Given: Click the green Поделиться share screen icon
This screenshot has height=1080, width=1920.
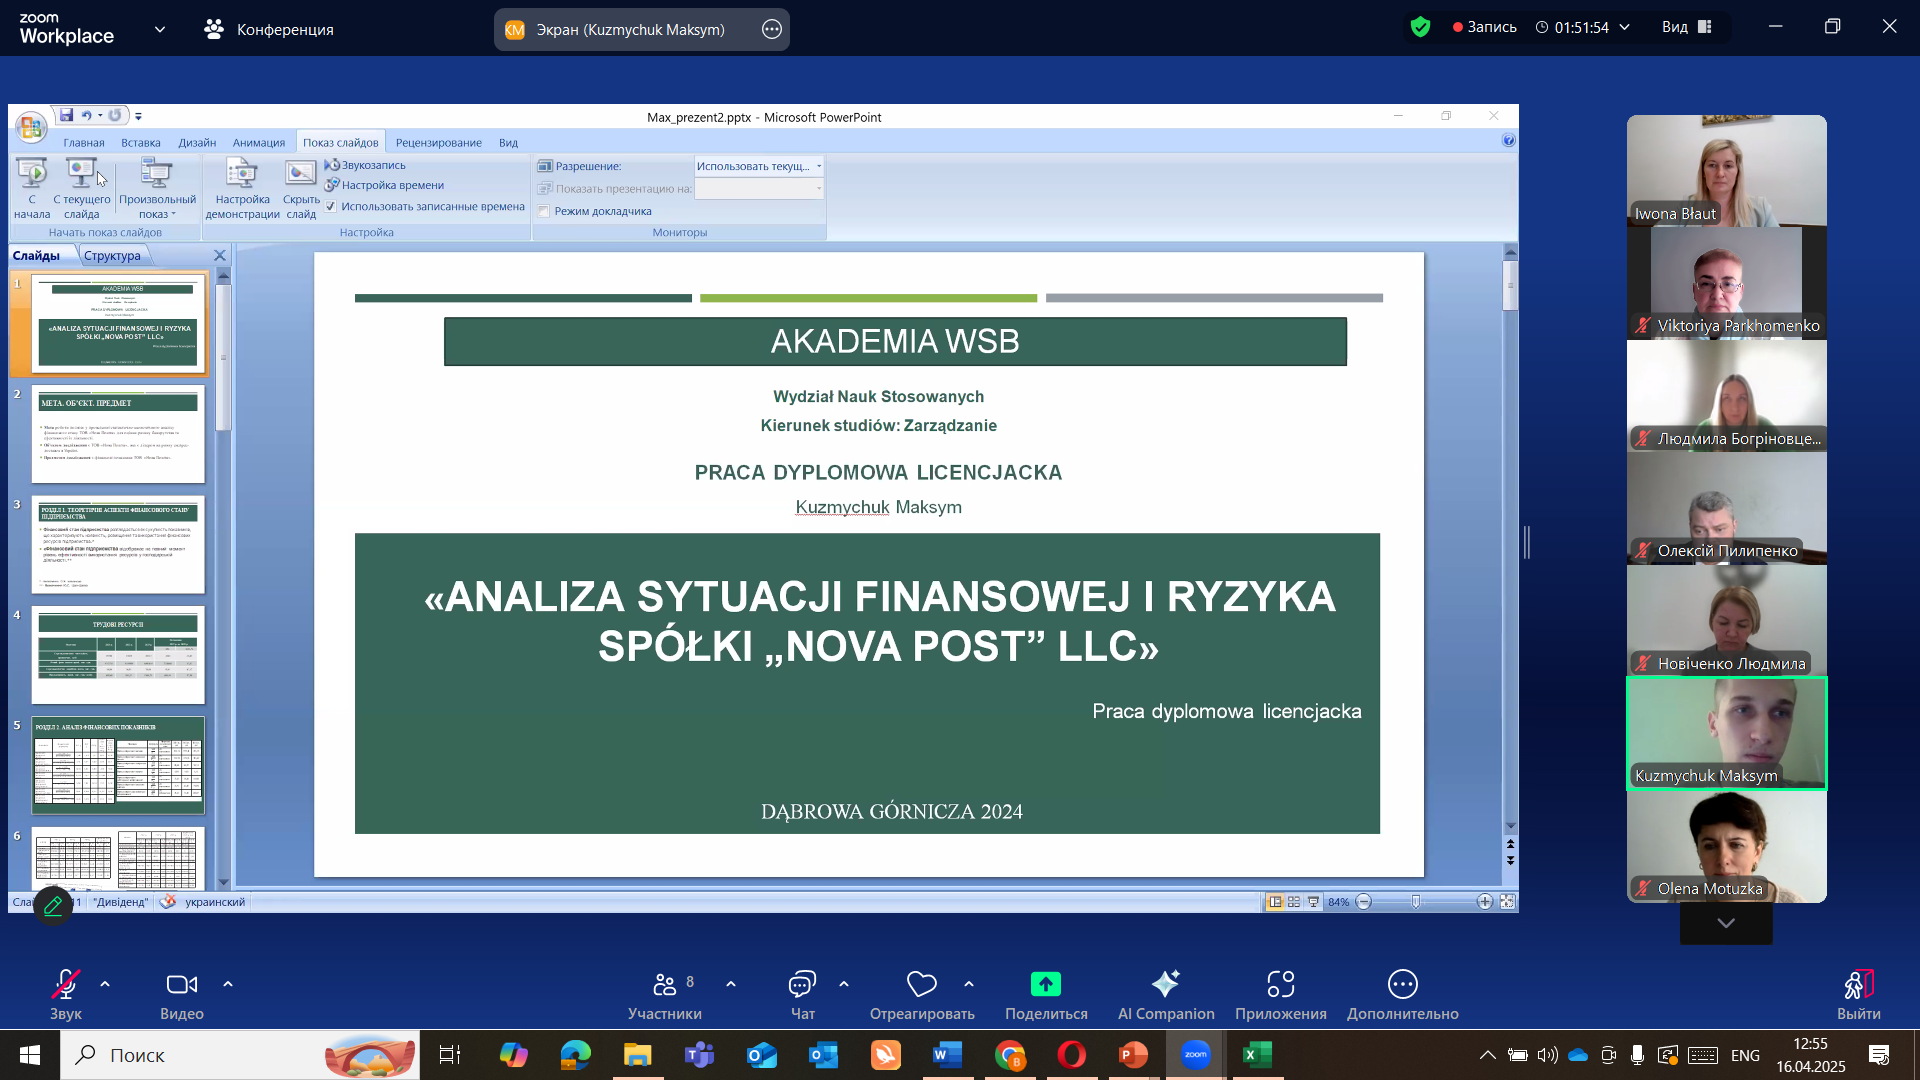Looking at the screenshot, I should 1046,985.
